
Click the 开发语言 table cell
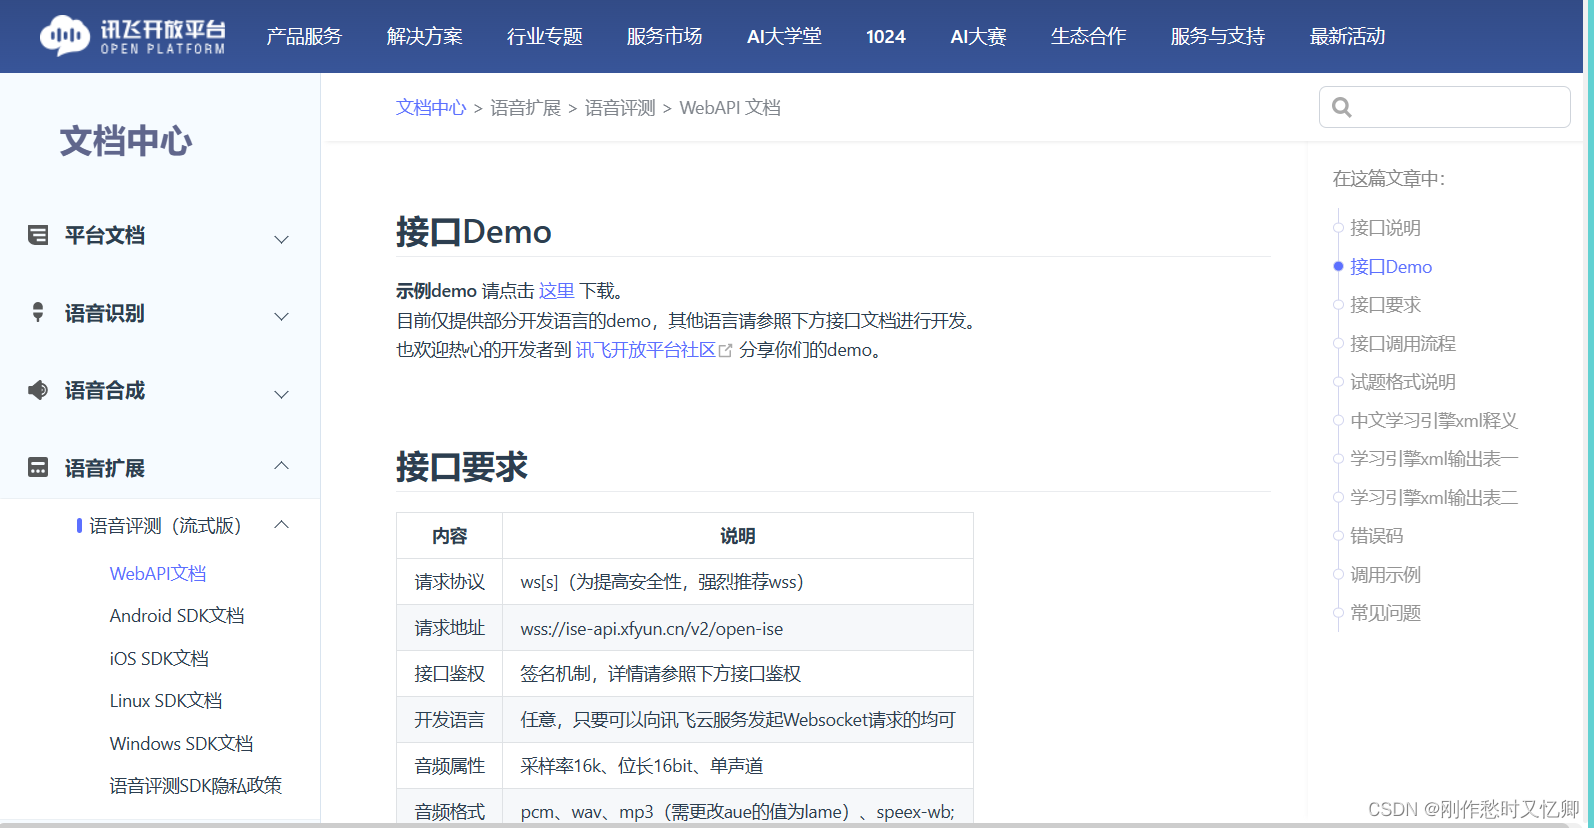coord(450,720)
